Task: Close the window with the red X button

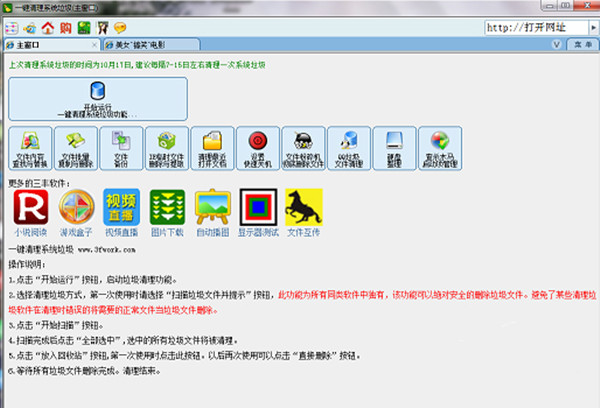Action: click(587, 5)
